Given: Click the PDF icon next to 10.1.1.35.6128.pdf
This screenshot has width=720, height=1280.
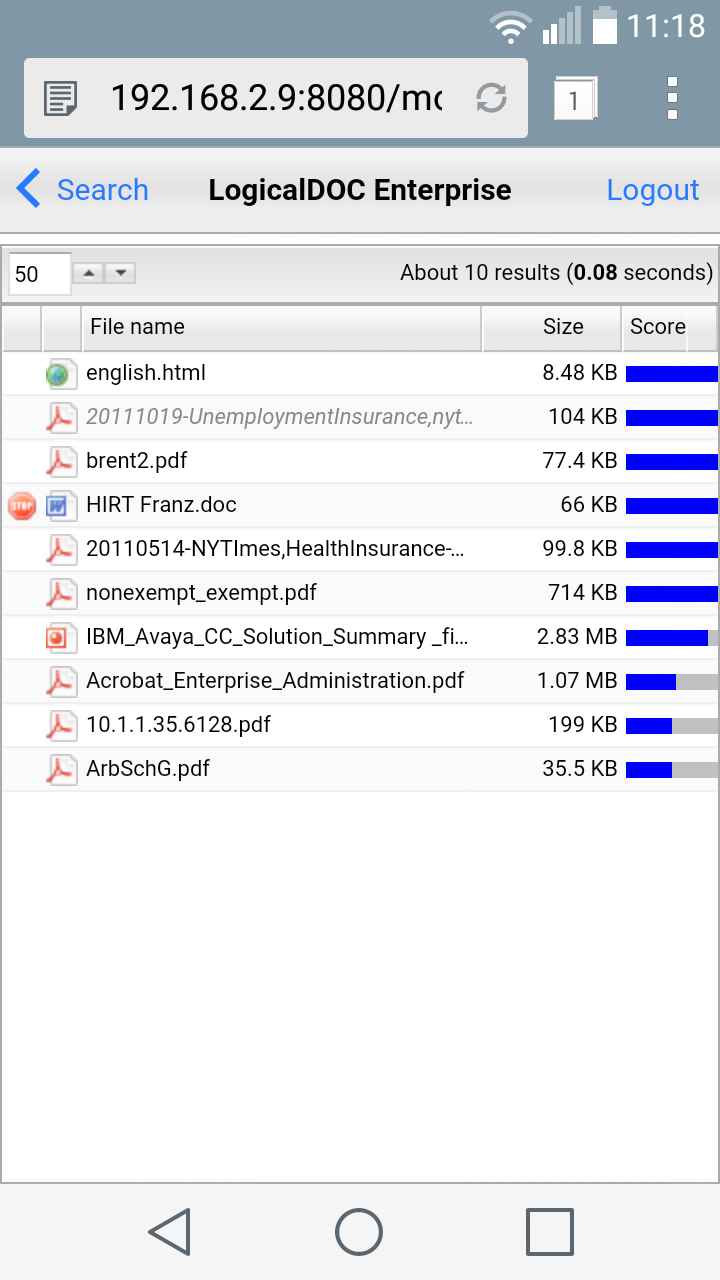Looking at the screenshot, I should tap(61, 725).
